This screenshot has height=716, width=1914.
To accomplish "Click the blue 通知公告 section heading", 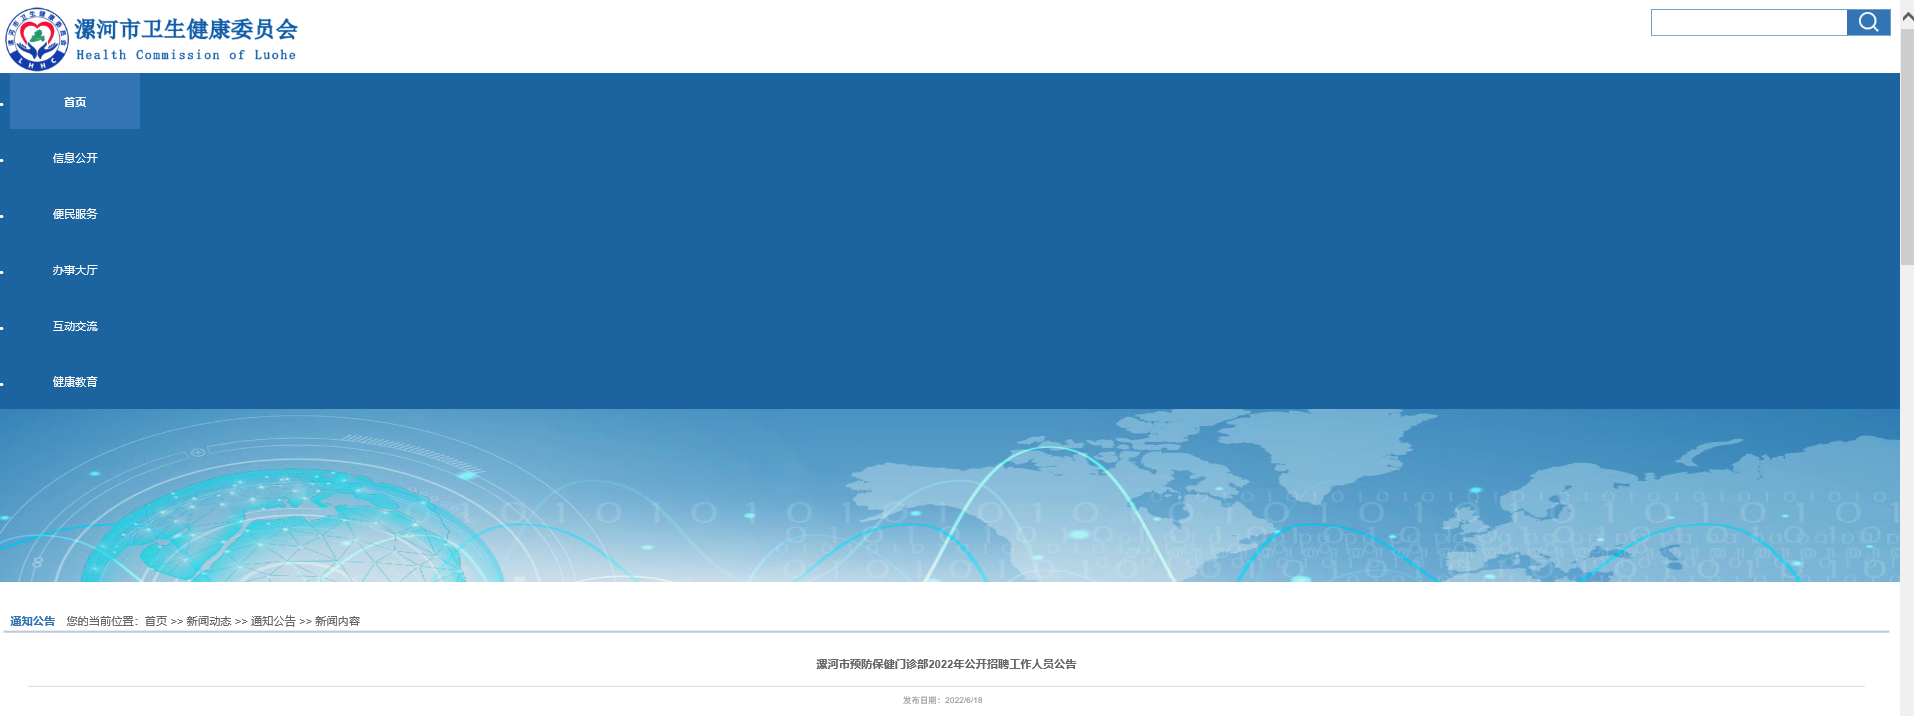I will click(33, 621).
